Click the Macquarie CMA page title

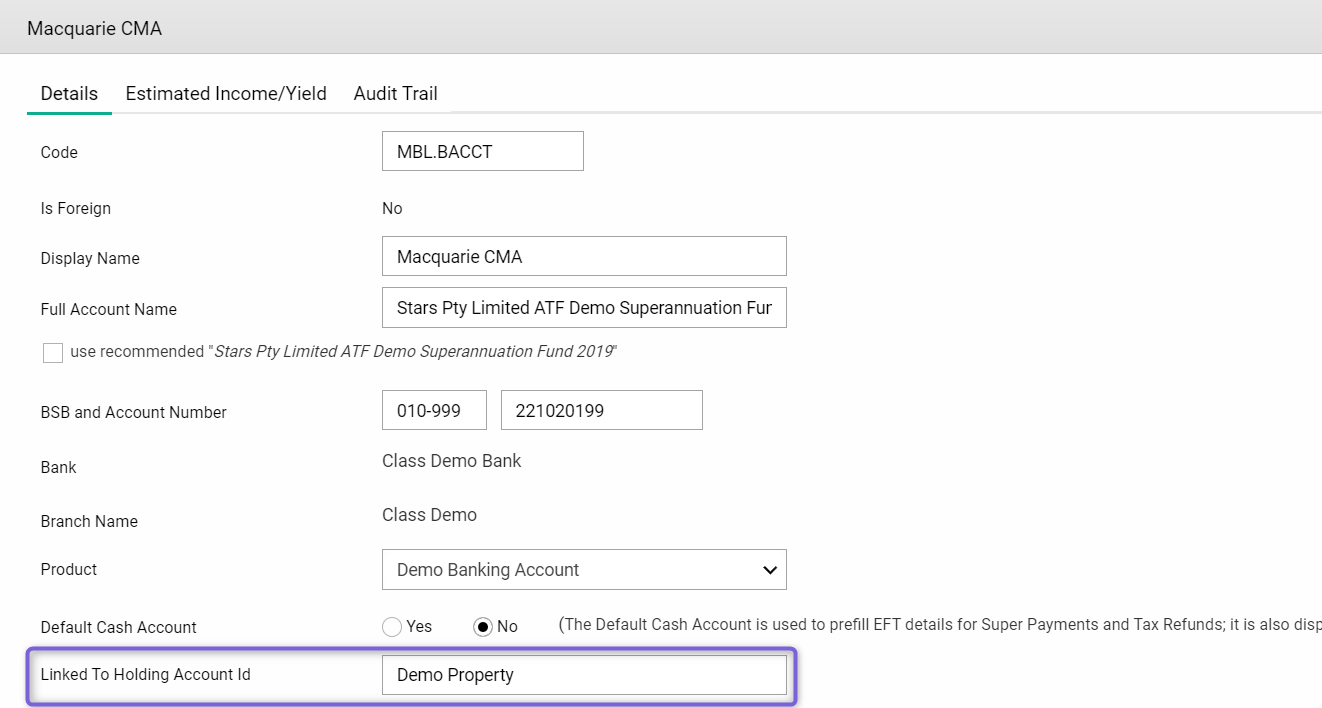(94, 28)
